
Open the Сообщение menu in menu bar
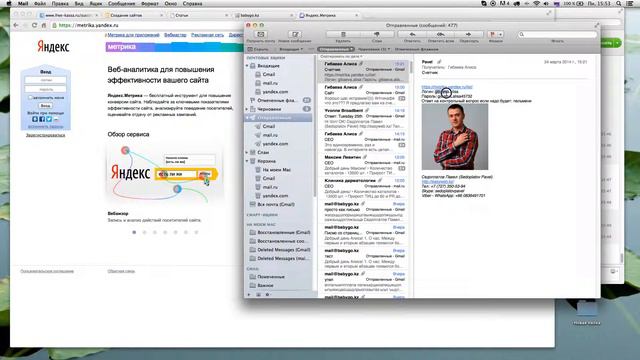click(122, 3)
